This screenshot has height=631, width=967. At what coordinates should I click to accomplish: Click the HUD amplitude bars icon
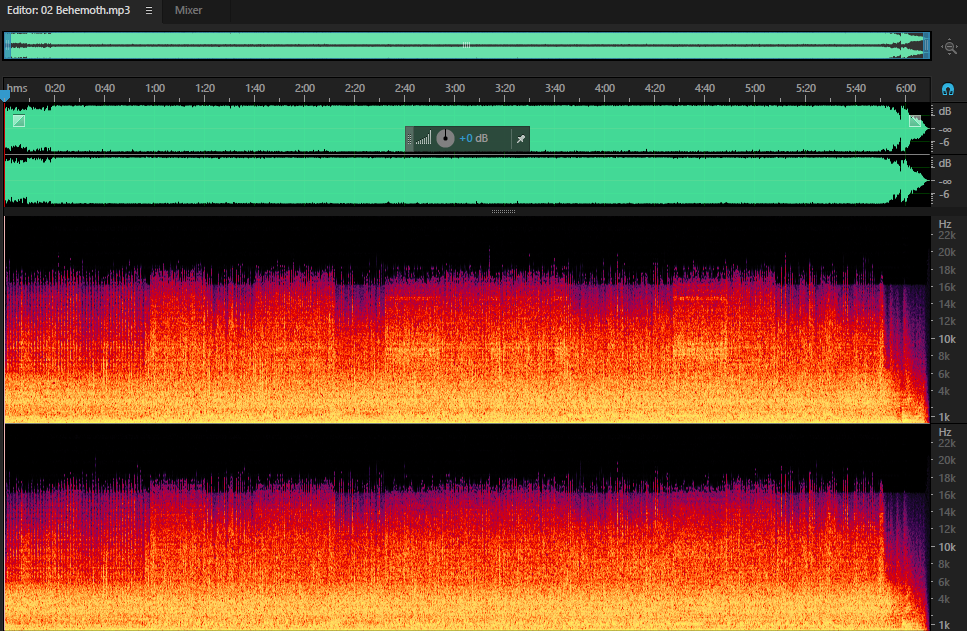(x=423, y=139)
